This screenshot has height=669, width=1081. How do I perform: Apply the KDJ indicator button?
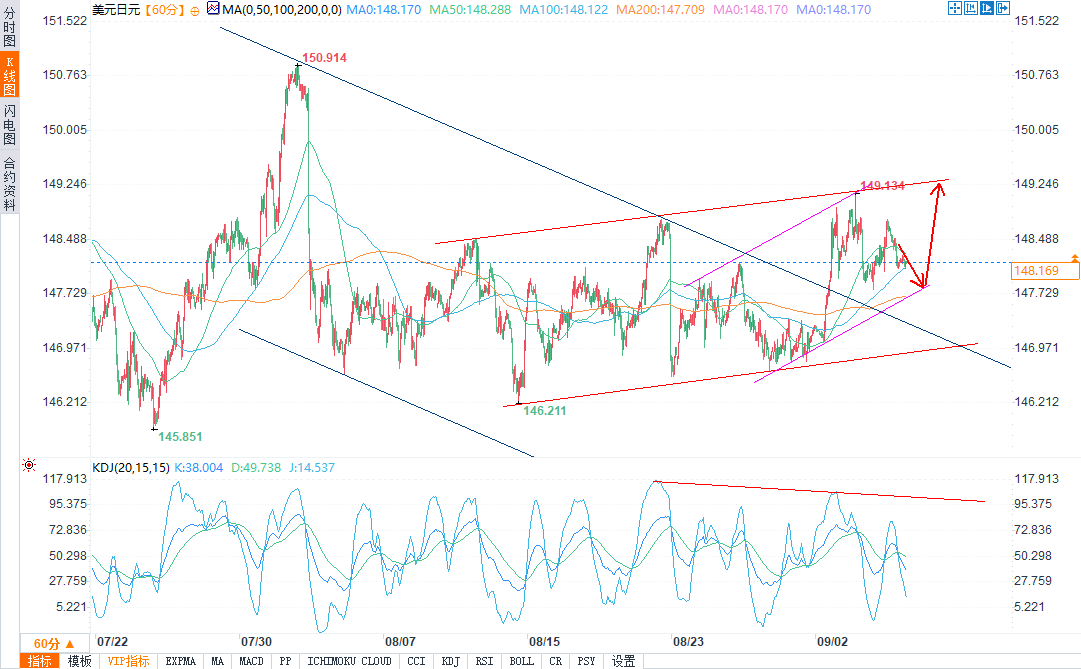coord(451,661)
